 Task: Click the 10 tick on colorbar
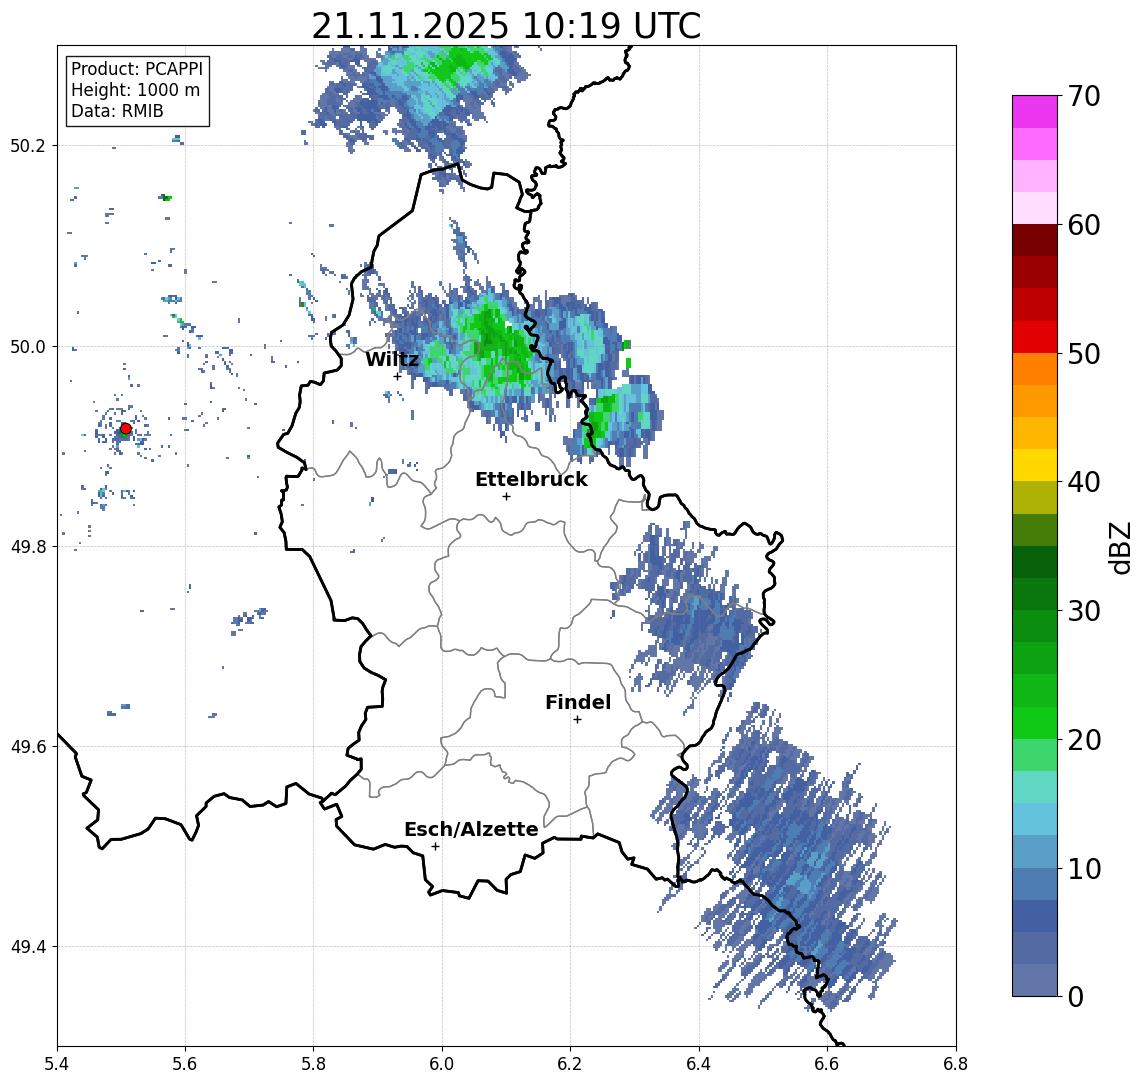pyautogui.click(x=1084, y=869)
